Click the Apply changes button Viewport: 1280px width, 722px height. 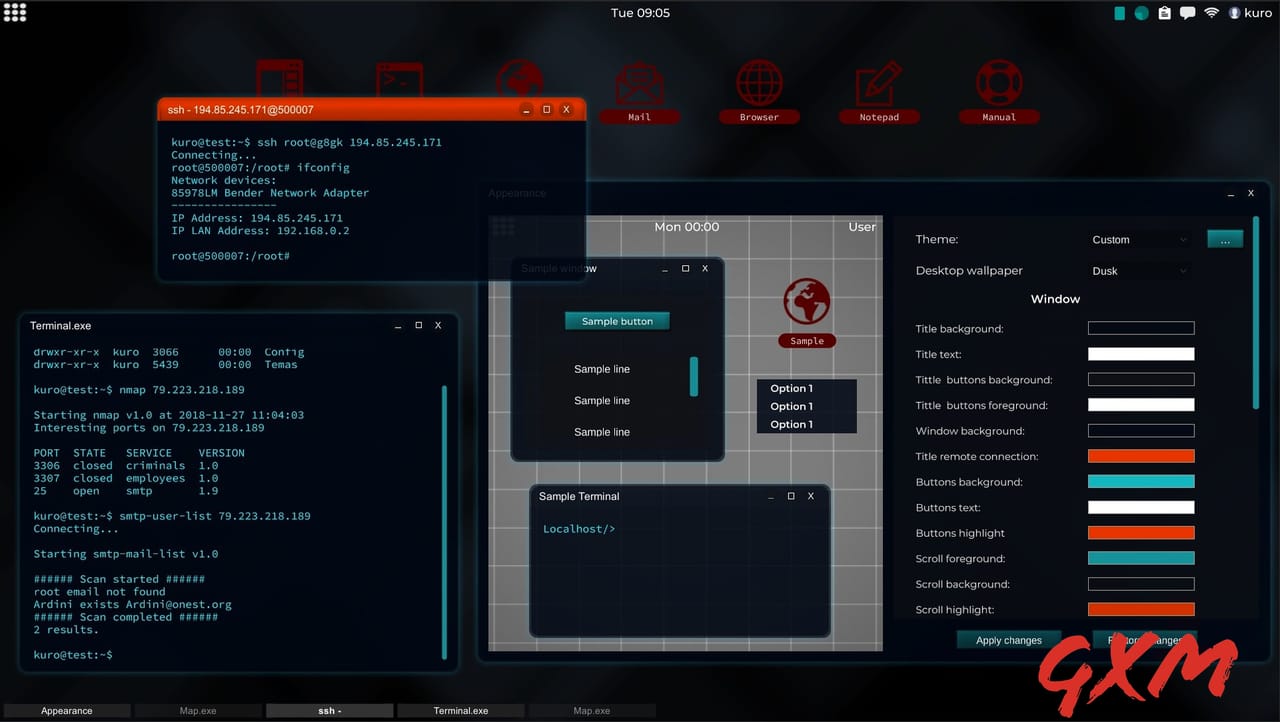pyautogui.click(x=1008, y=640)
